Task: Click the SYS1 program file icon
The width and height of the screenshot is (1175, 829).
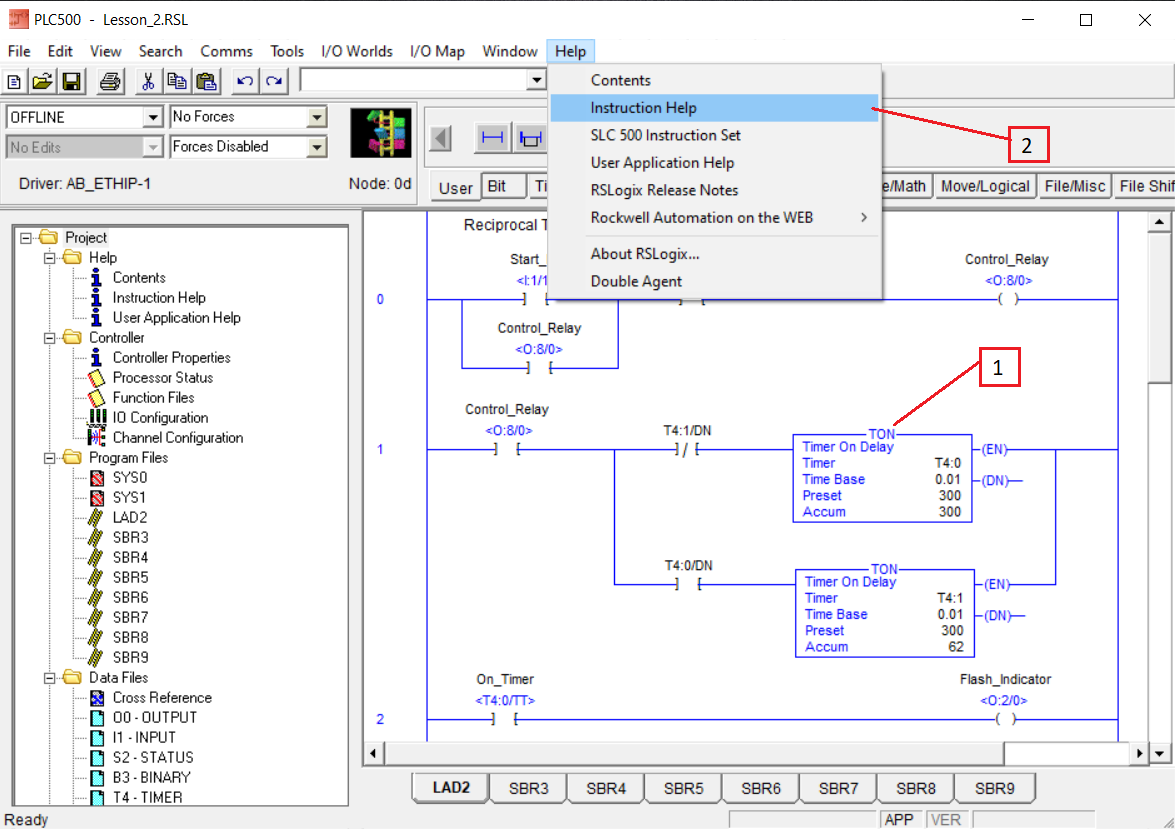Action: click(97, 498)
